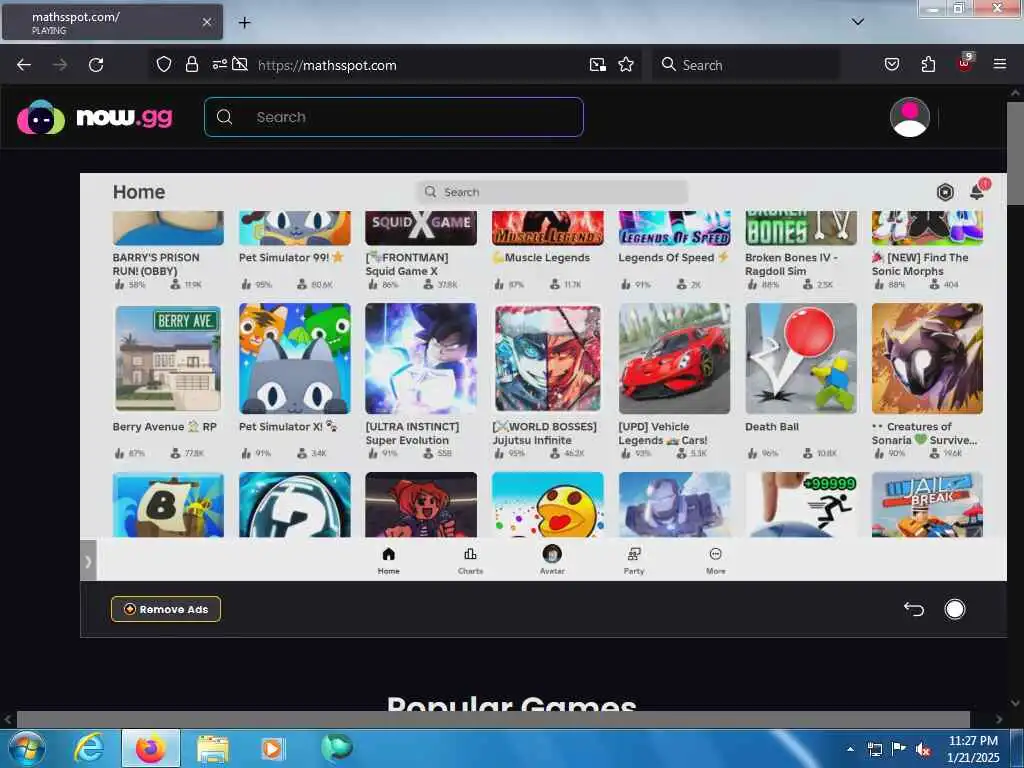
Task: Click the Firefox taskbar icon
Action: click(150, 748)
